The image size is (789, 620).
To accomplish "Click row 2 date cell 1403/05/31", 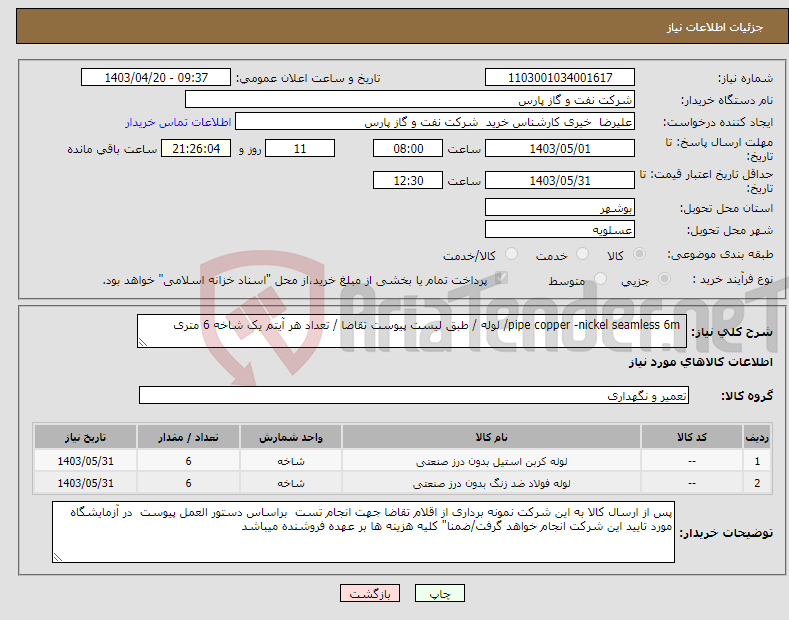I will pyautogui.click(x=85, y=483).
